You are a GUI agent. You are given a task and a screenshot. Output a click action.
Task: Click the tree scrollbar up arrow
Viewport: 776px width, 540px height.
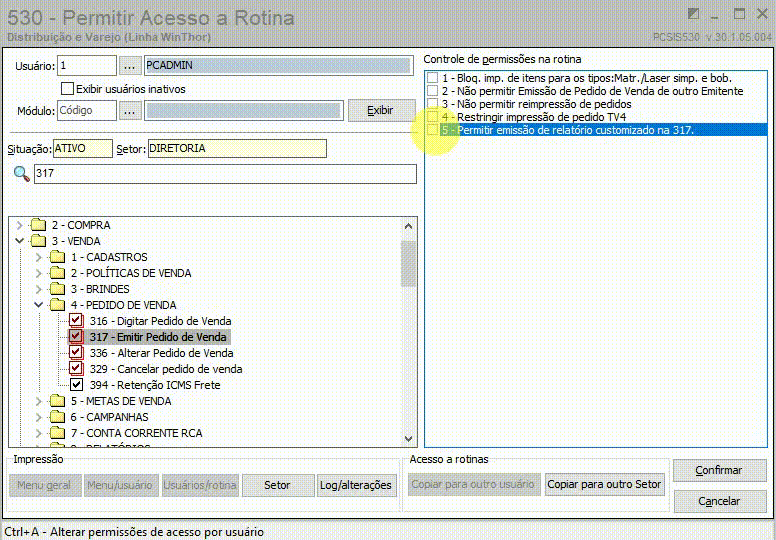(408, 227)
